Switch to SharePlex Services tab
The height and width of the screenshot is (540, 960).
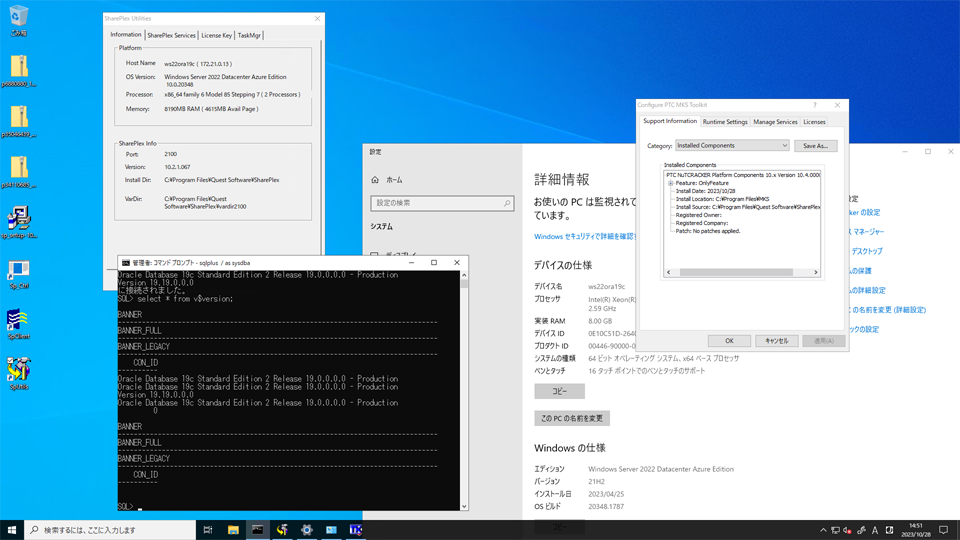[171, 36]
